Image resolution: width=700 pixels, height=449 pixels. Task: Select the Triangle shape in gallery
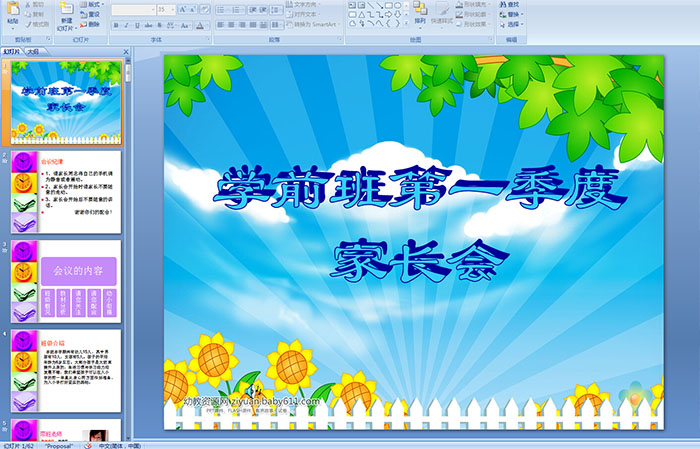tap(361, 15)
